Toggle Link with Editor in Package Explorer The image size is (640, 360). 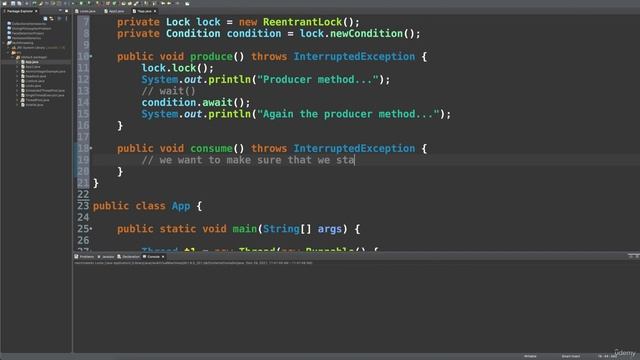pyautogui.click(x=51, y=18)
